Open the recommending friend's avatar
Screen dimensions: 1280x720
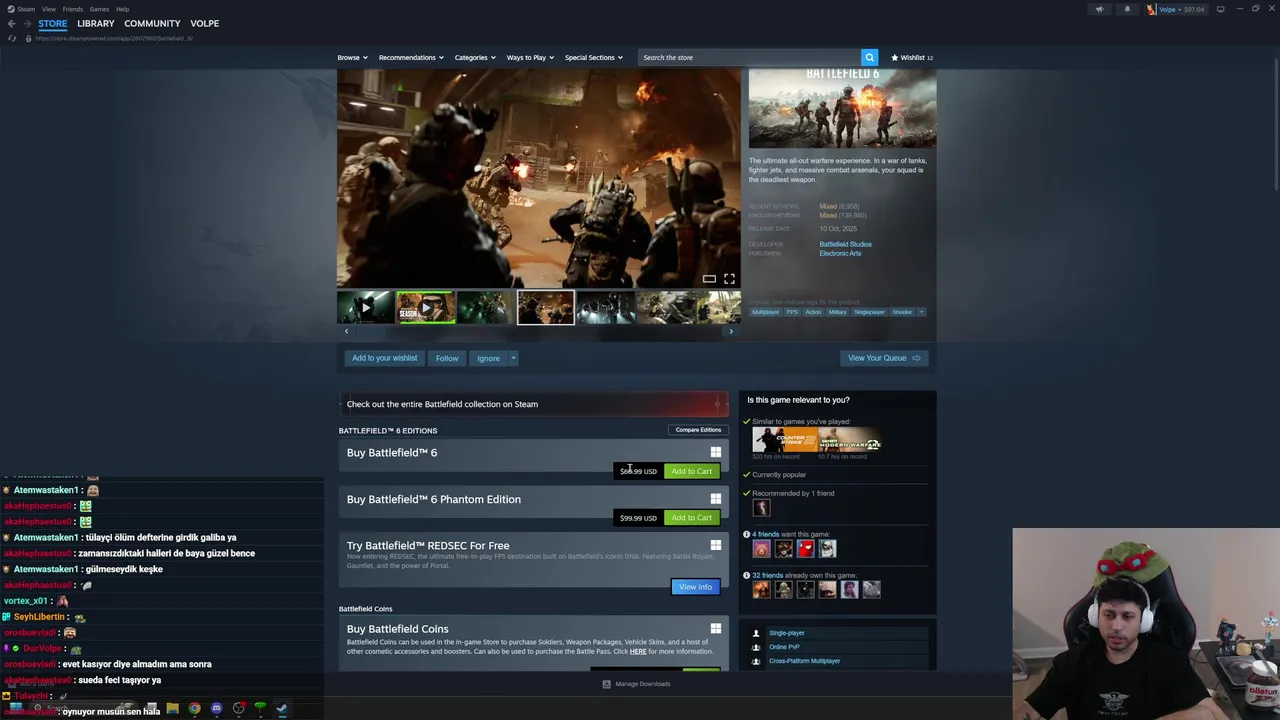761,507
